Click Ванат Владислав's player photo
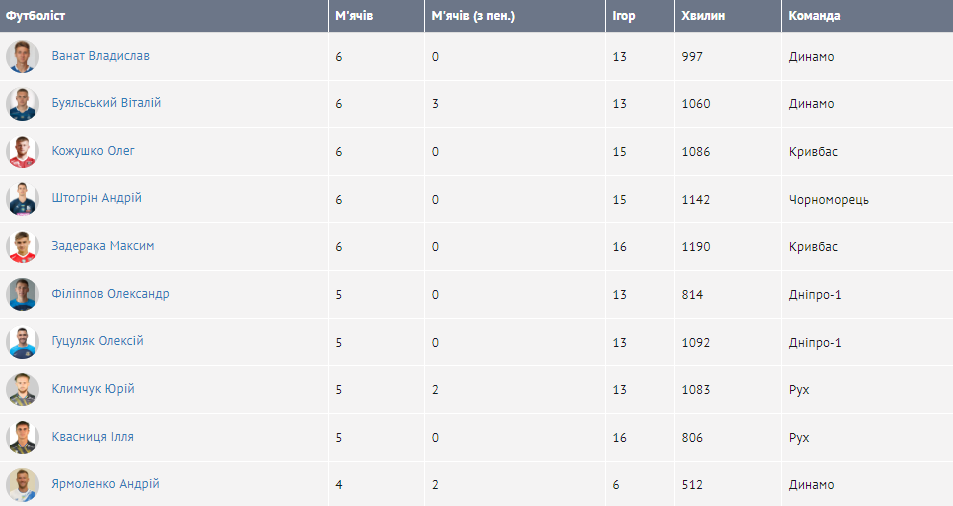 coord(22,56)
